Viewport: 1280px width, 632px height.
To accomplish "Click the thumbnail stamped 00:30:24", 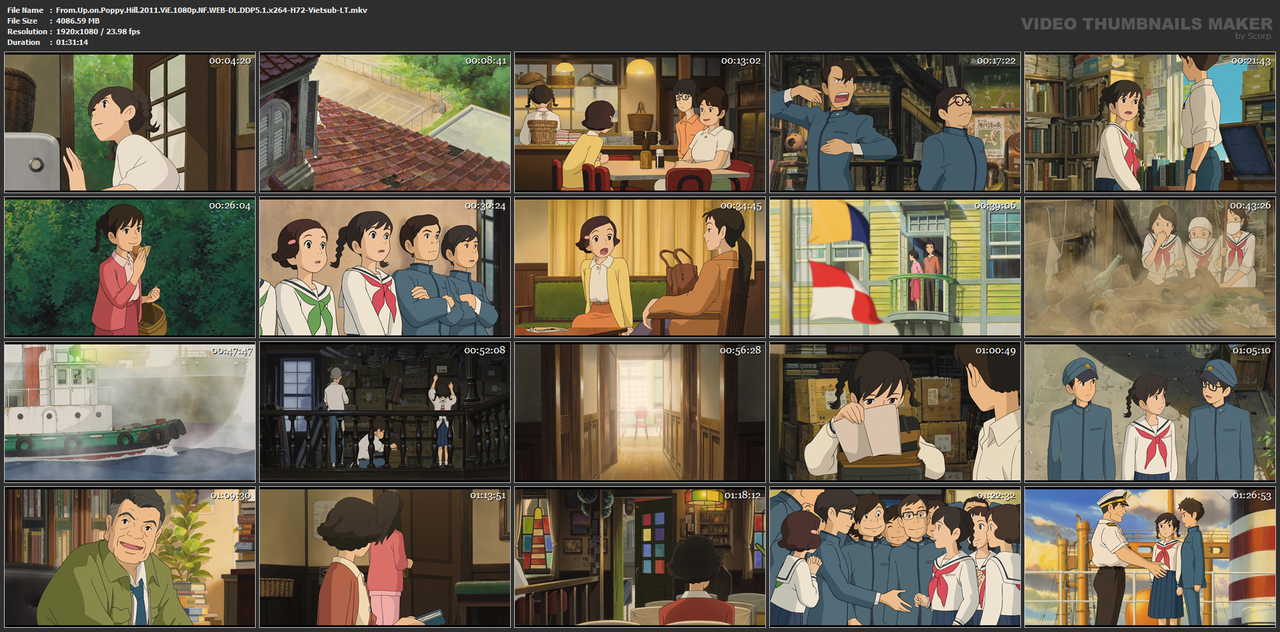I will tap(385, 267).
